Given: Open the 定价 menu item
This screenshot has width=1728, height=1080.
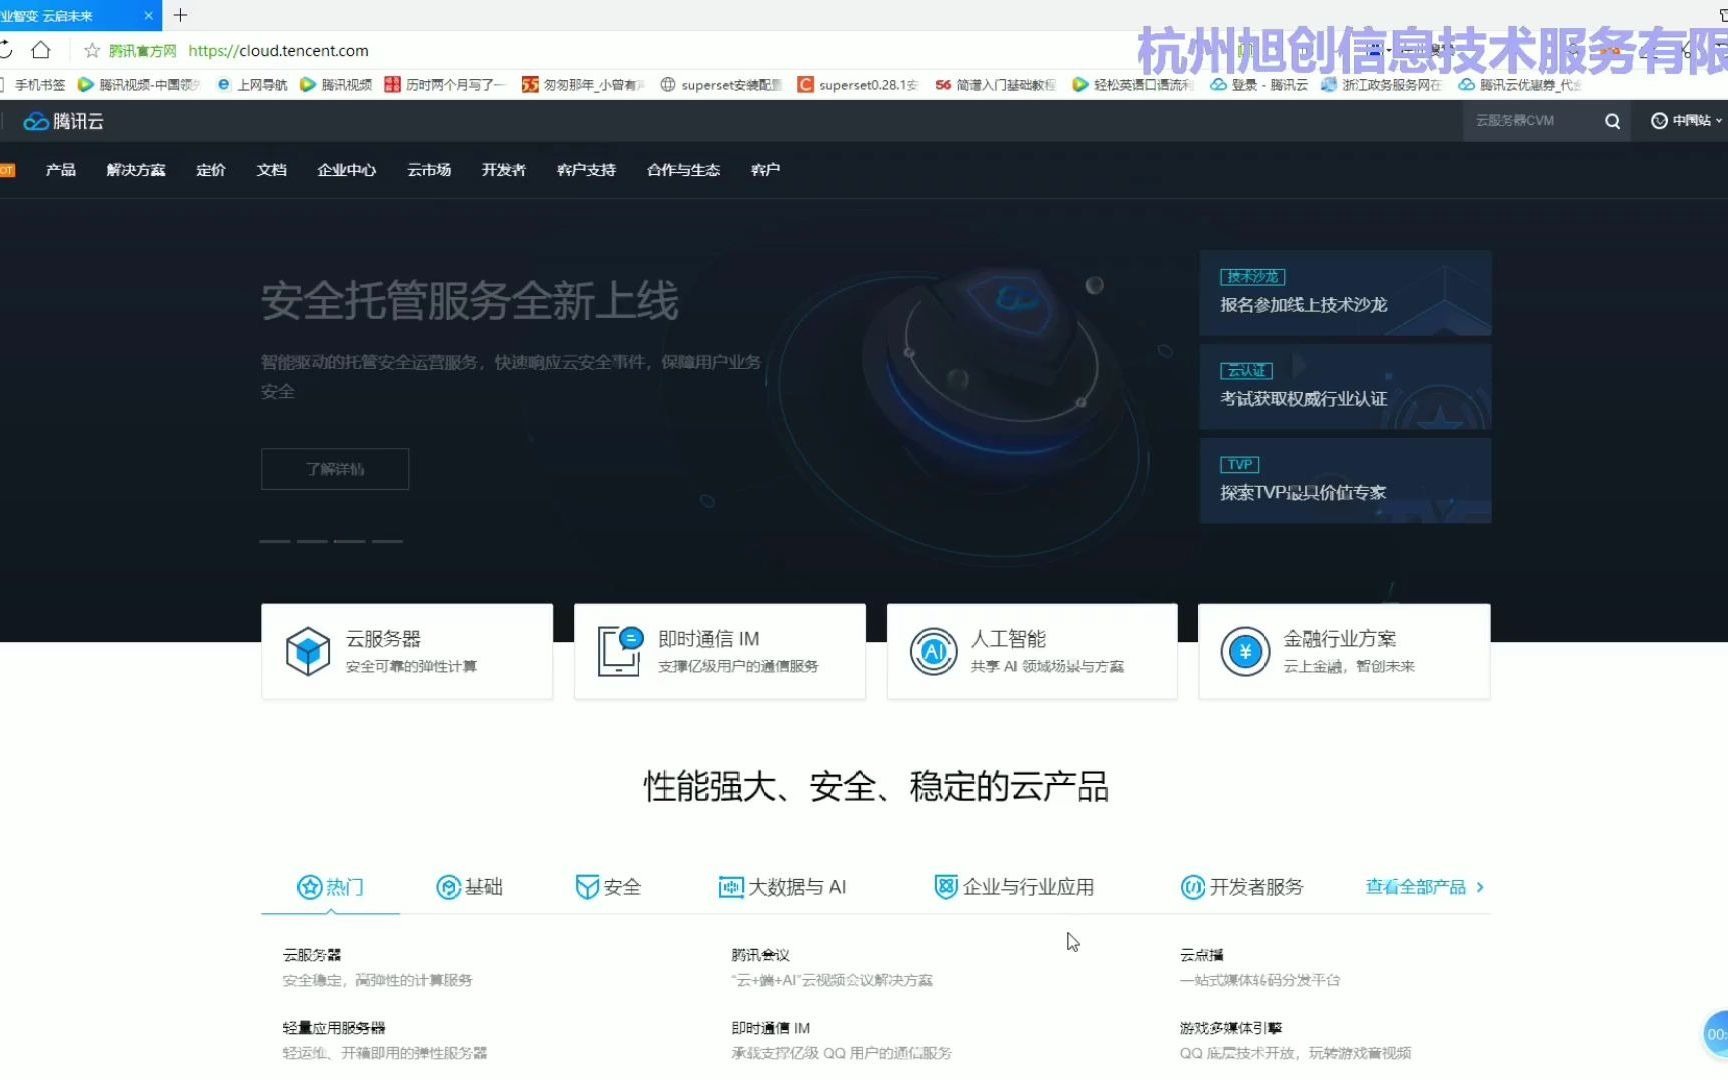Looking at the screenshot, I should pos(211,170).
